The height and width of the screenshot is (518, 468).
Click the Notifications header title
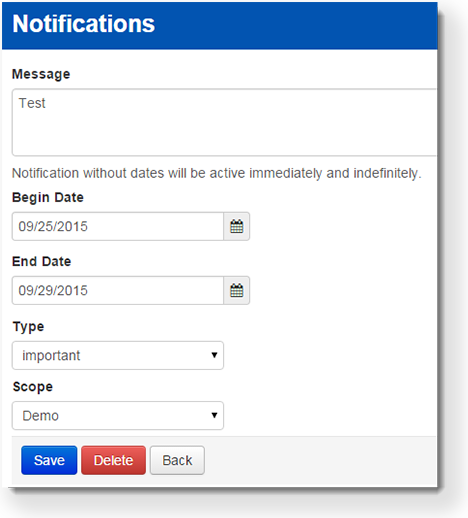click(83, 24)
